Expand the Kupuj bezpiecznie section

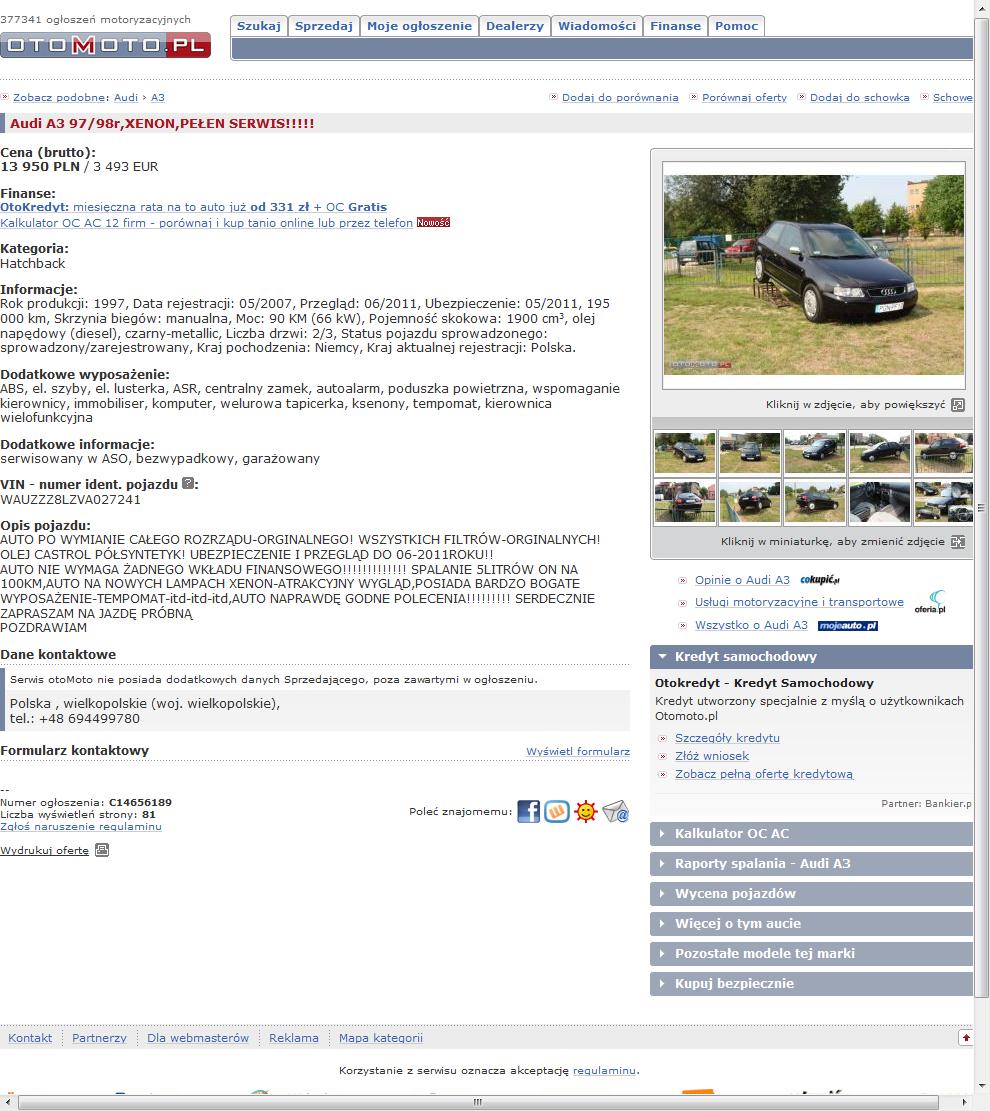point(811,983)
